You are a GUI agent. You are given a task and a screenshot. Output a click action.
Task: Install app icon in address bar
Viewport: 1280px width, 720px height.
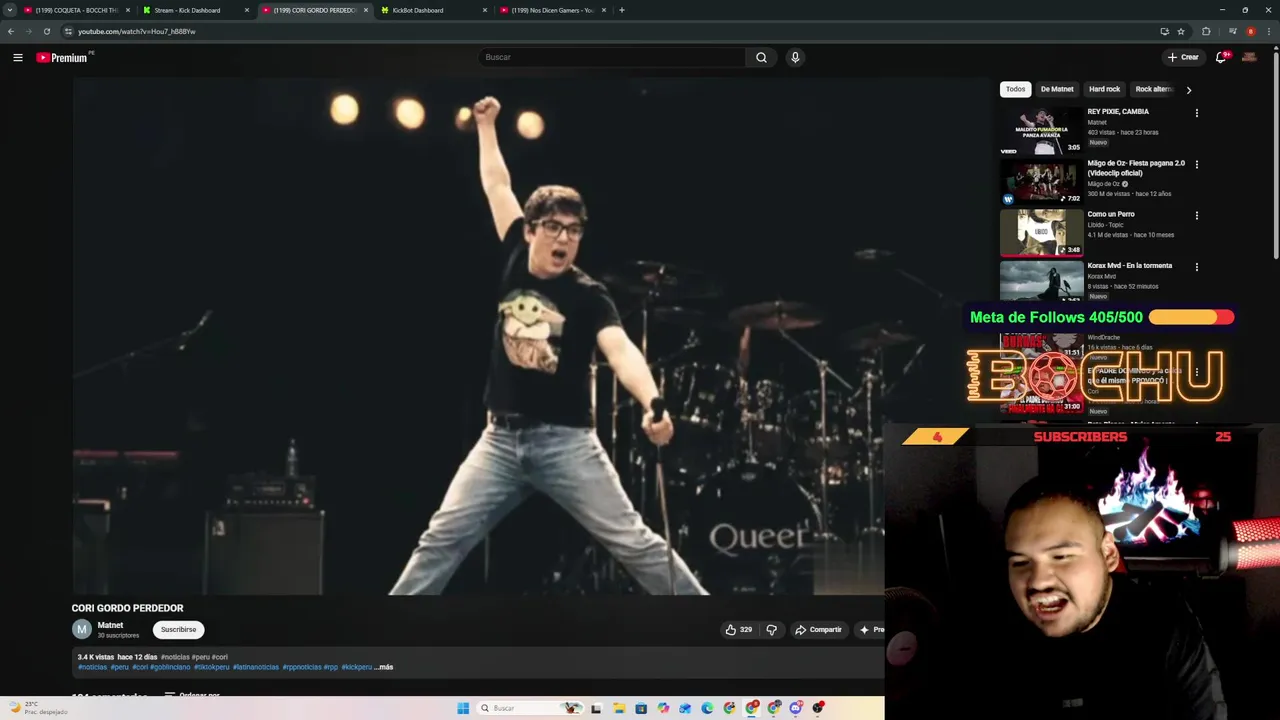(1164, 31)
